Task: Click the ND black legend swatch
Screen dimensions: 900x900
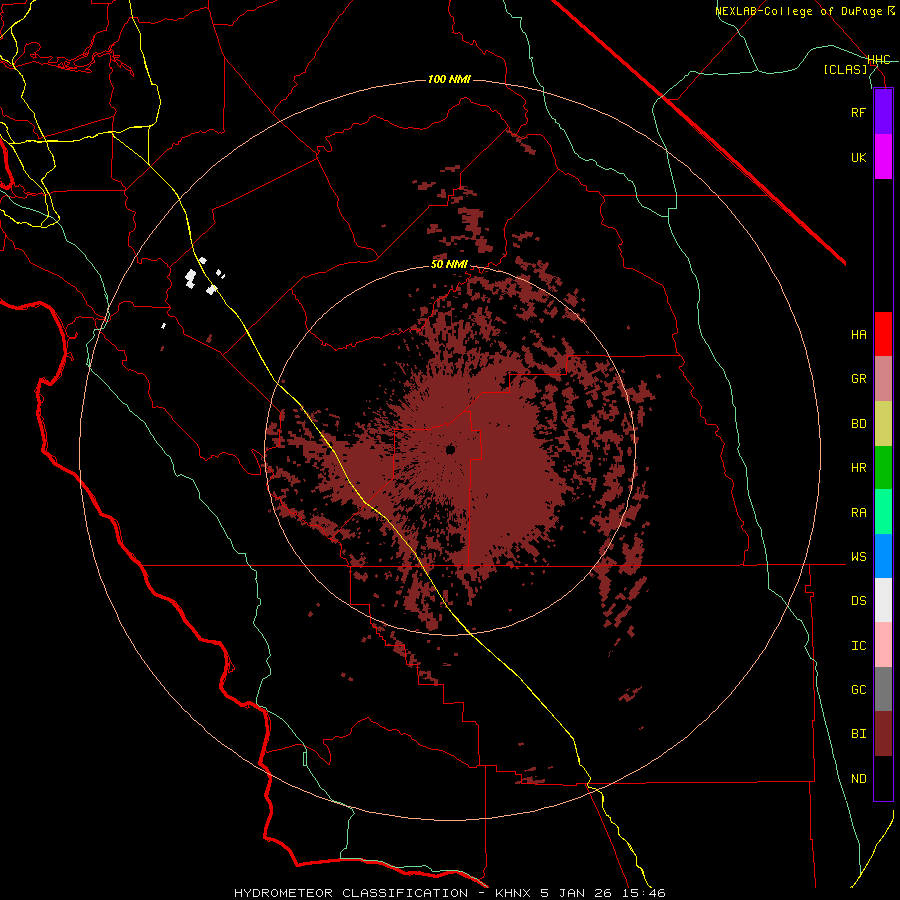Action: (x=883, y=778)
